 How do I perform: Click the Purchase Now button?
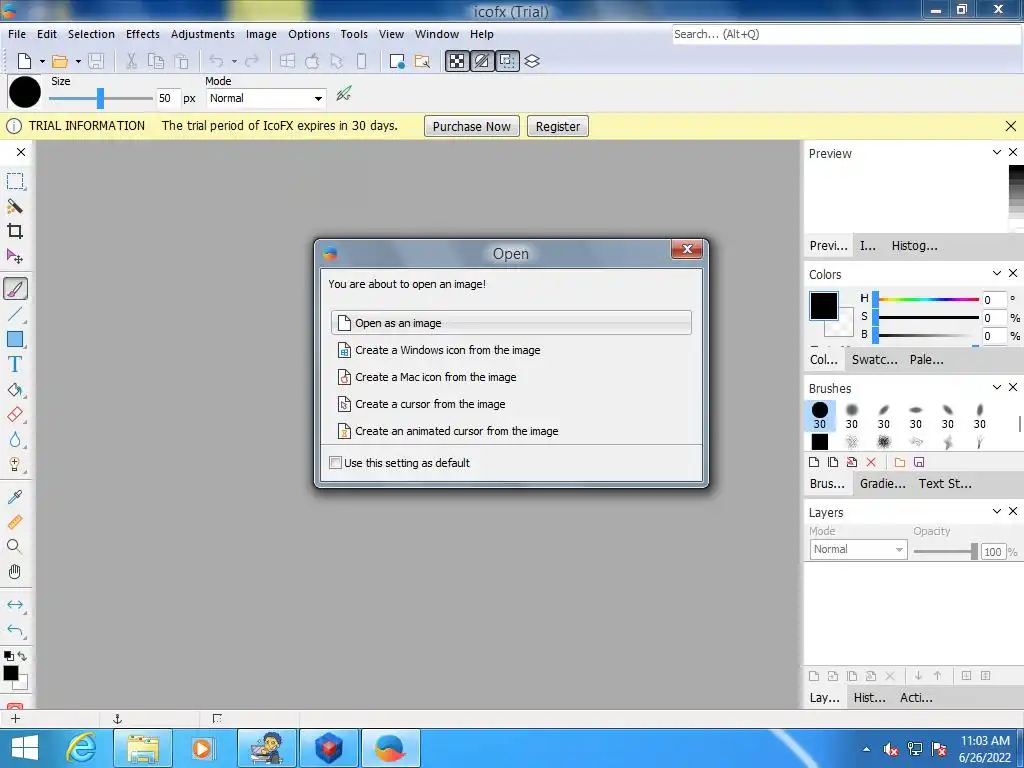point(472,127)
